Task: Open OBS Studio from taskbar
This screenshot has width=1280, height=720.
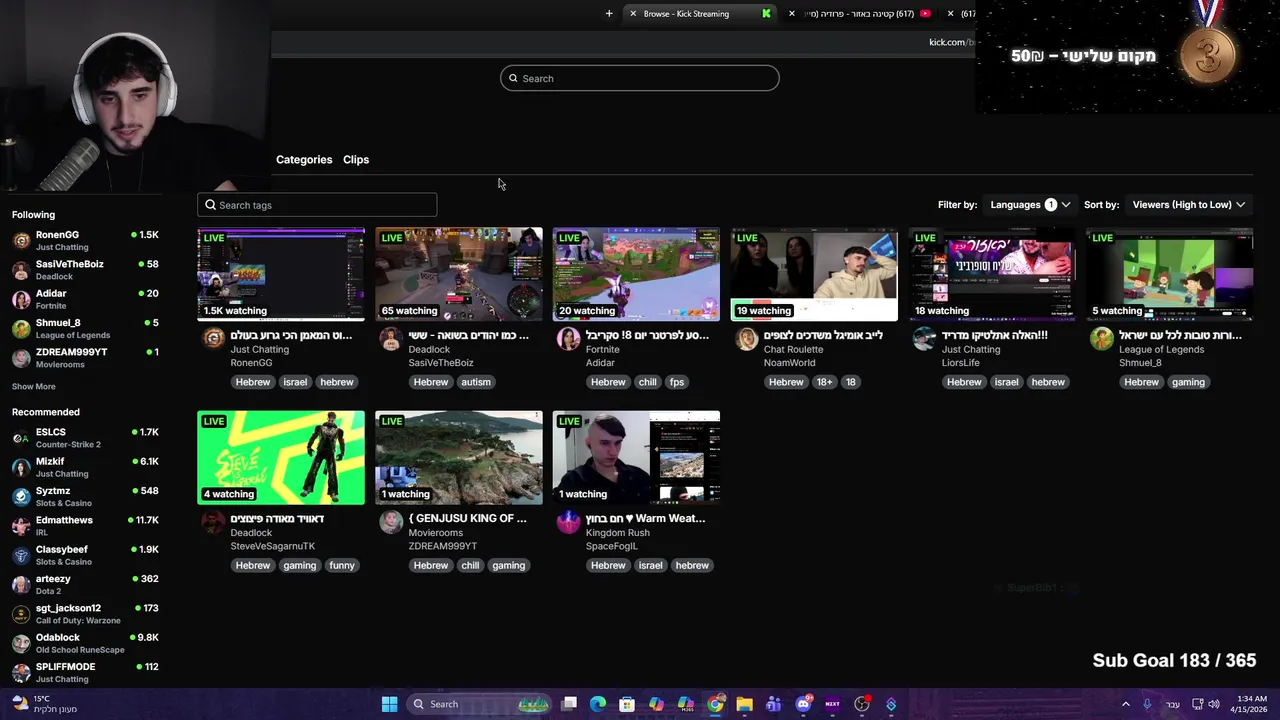Action: (862, 704)
